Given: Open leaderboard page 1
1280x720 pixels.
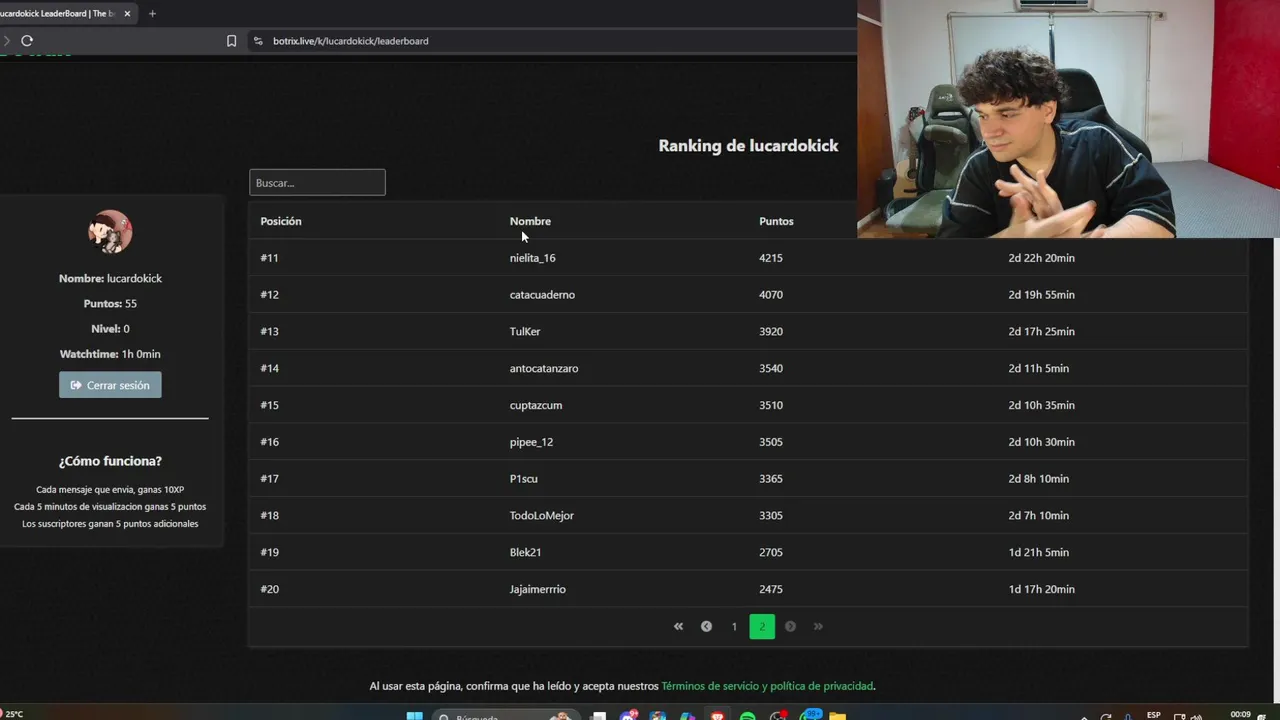Looking at the screenshot, I should click(x=734, y=626).
